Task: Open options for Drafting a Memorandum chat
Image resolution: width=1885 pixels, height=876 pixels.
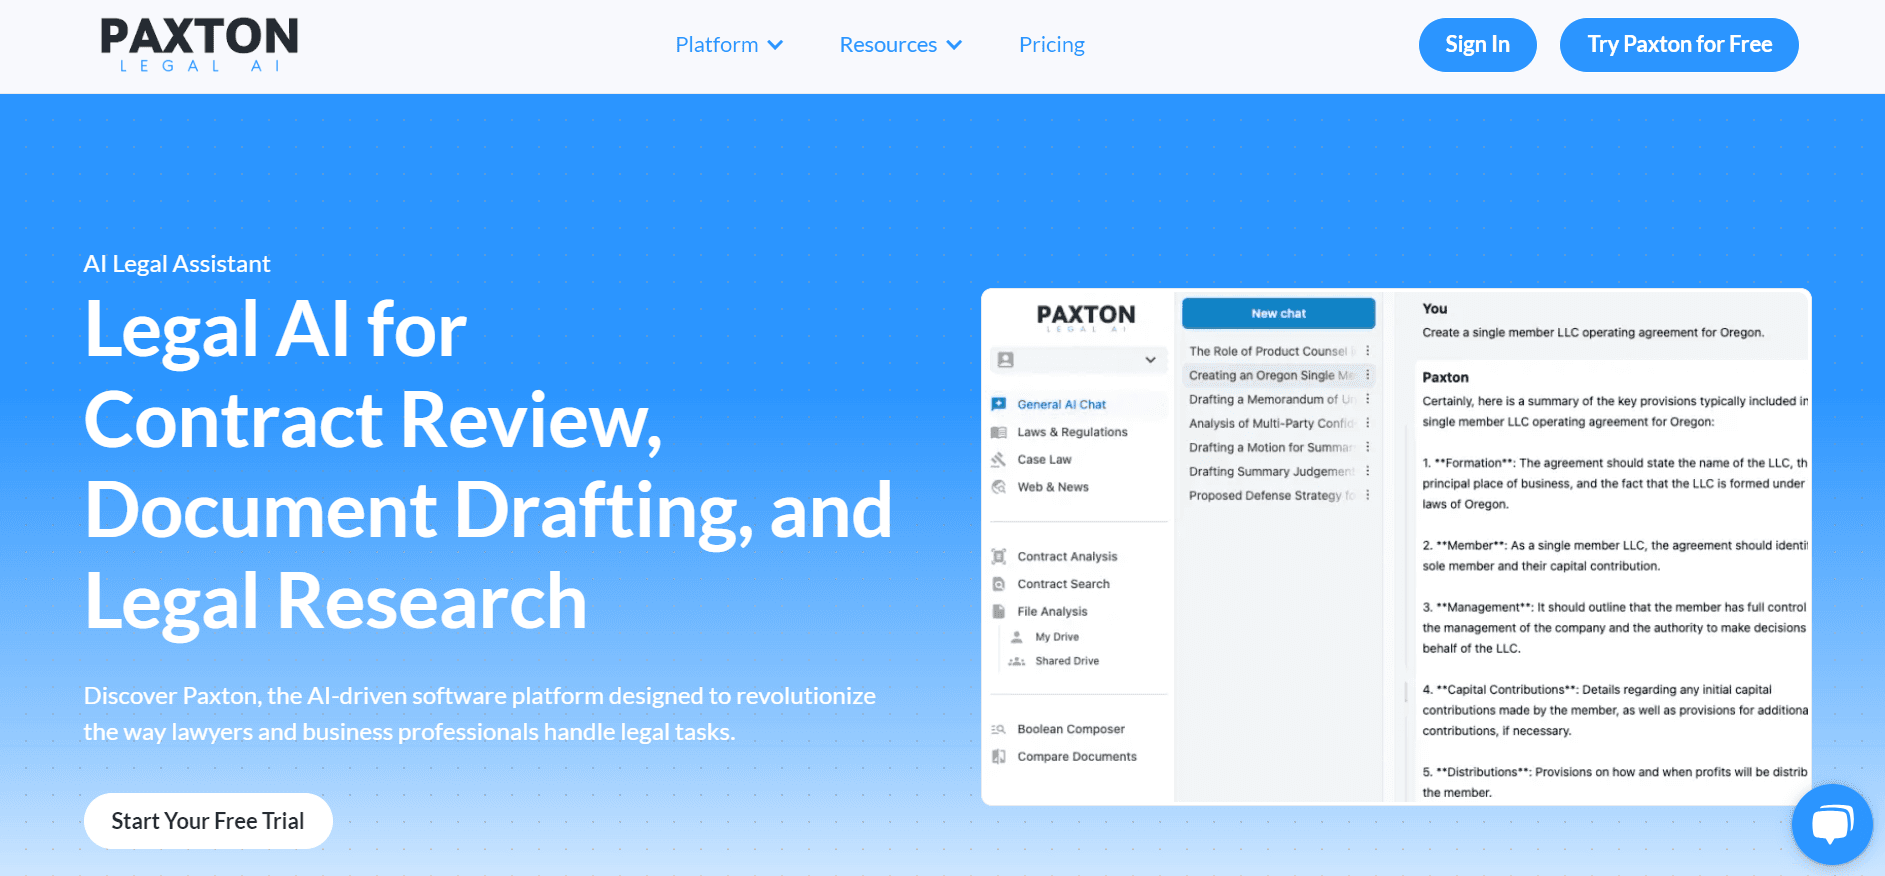Action: (1368, 399)
